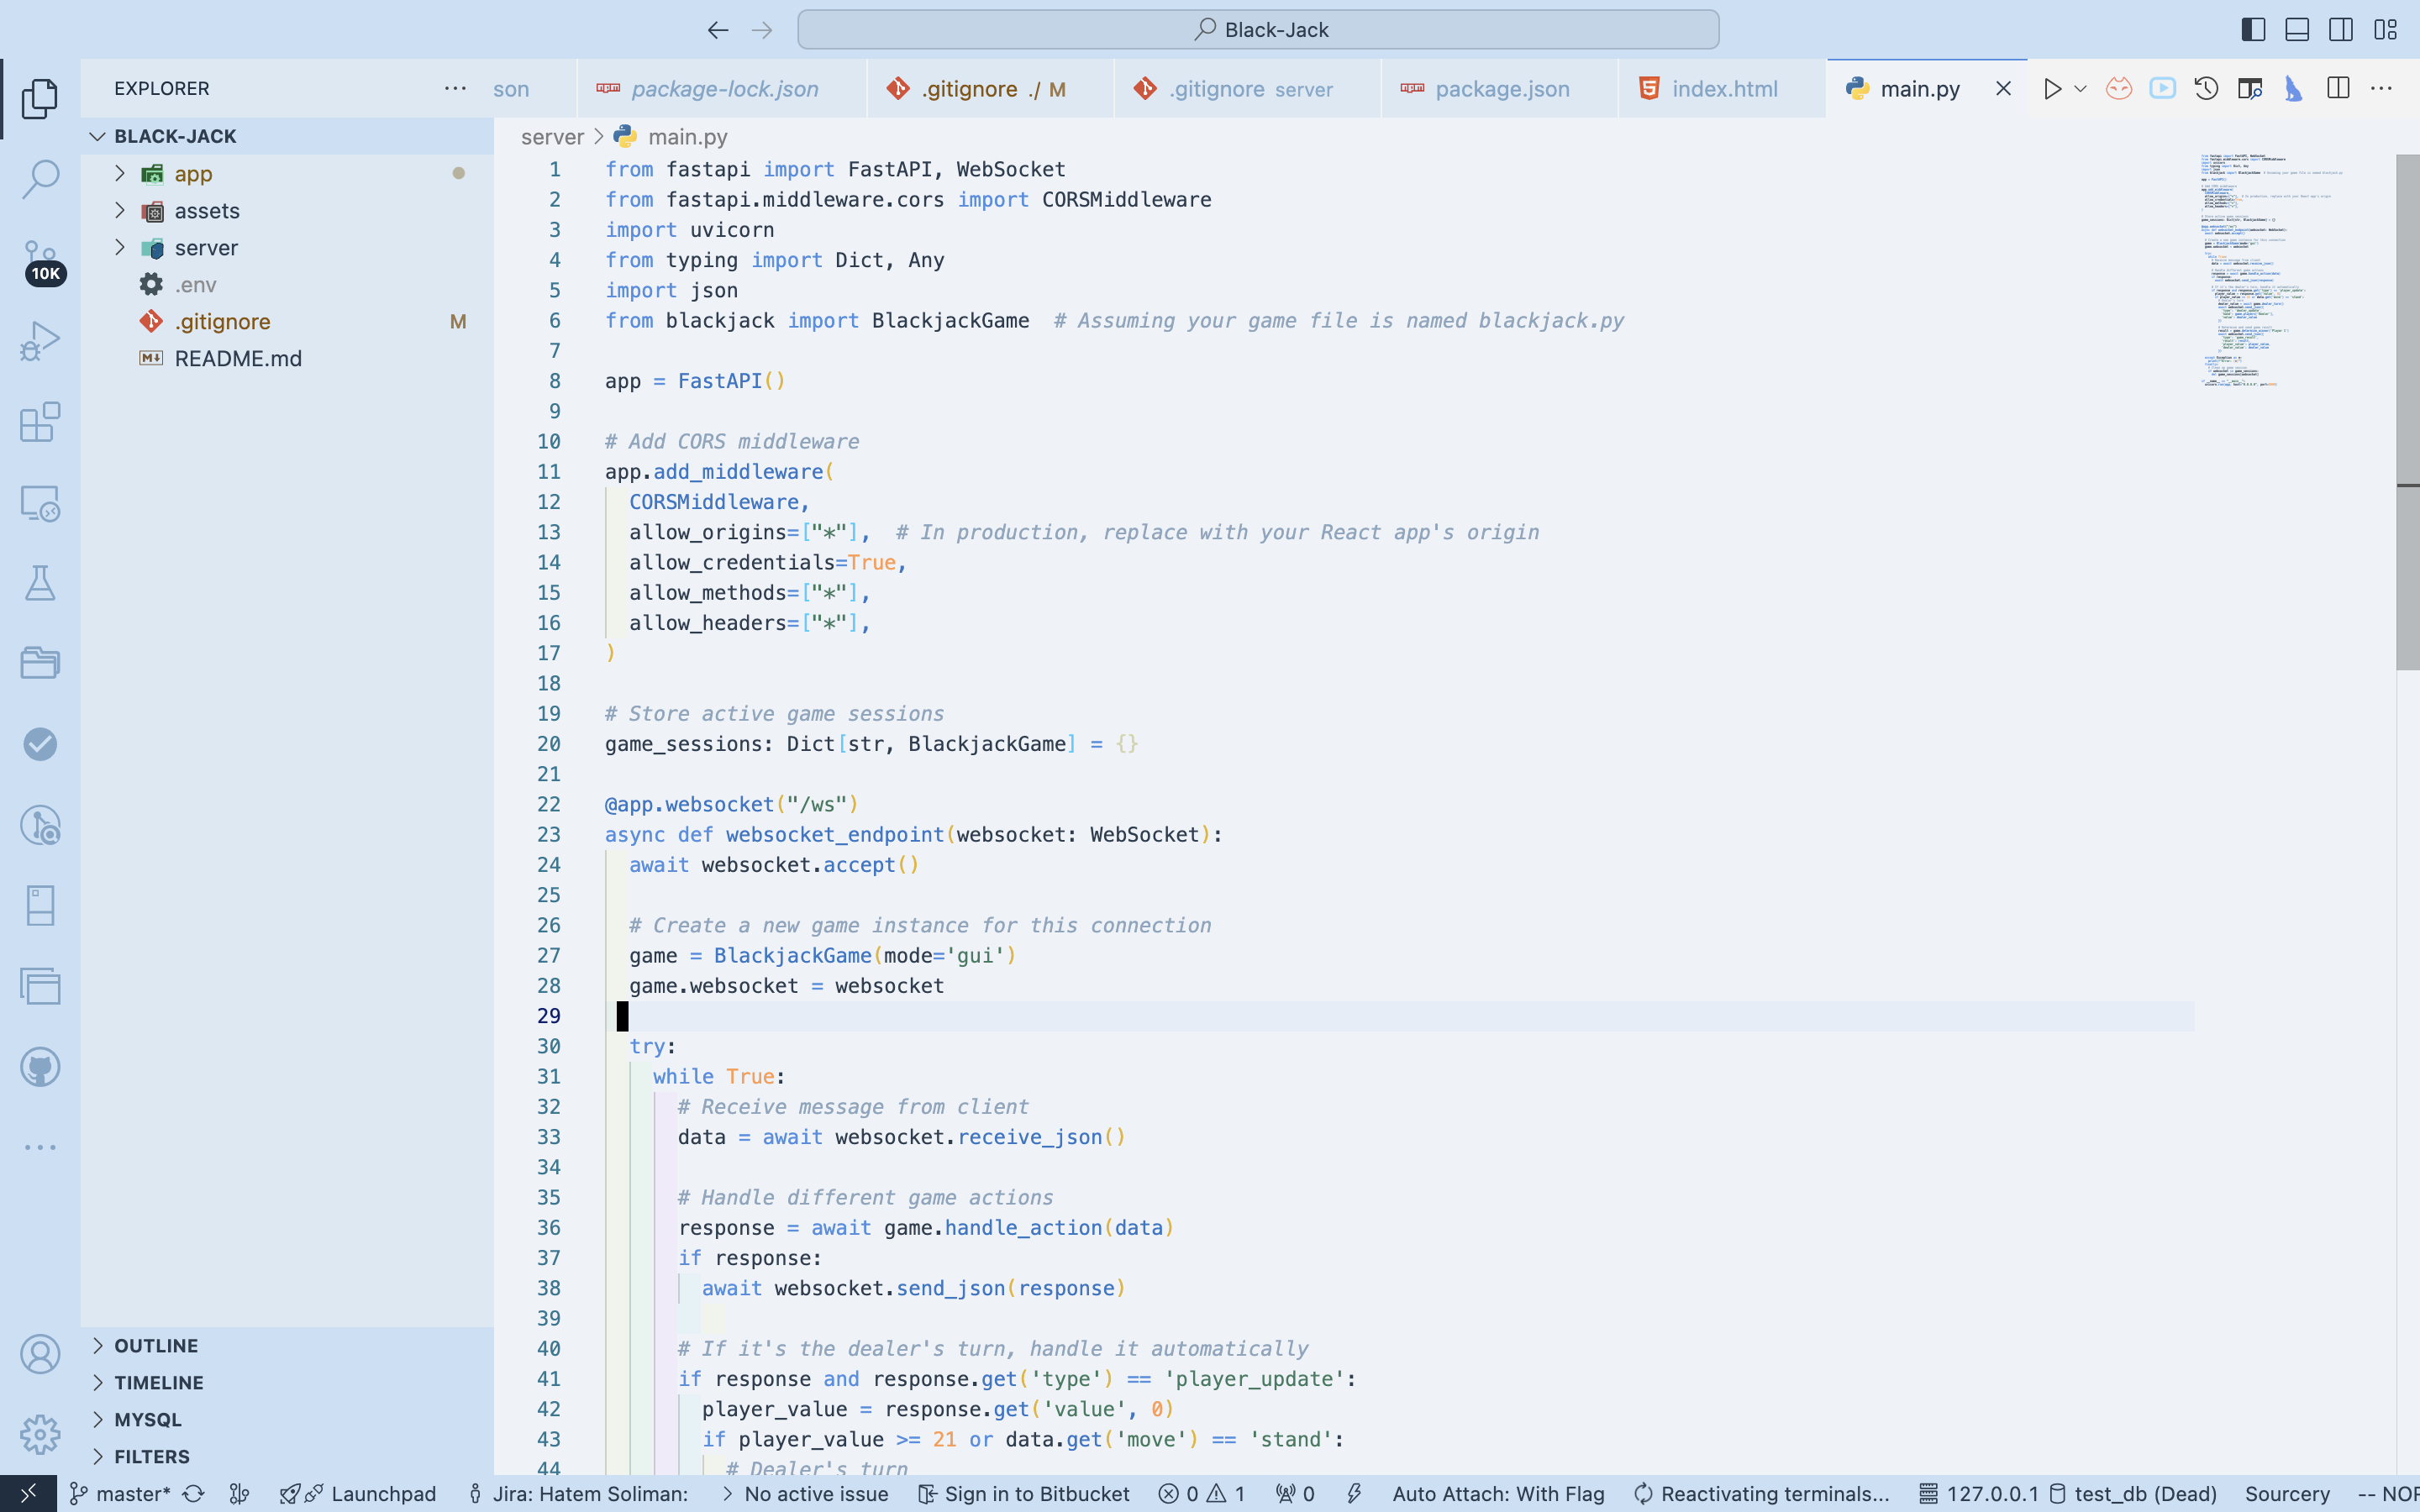
Task: Open Run and Debug view
Action: click(40, 341)
